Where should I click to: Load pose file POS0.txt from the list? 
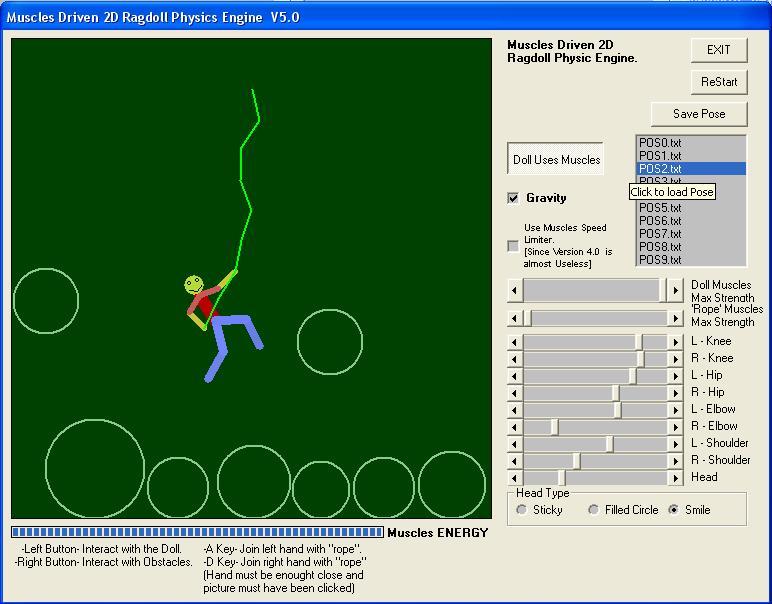(660, 143)
